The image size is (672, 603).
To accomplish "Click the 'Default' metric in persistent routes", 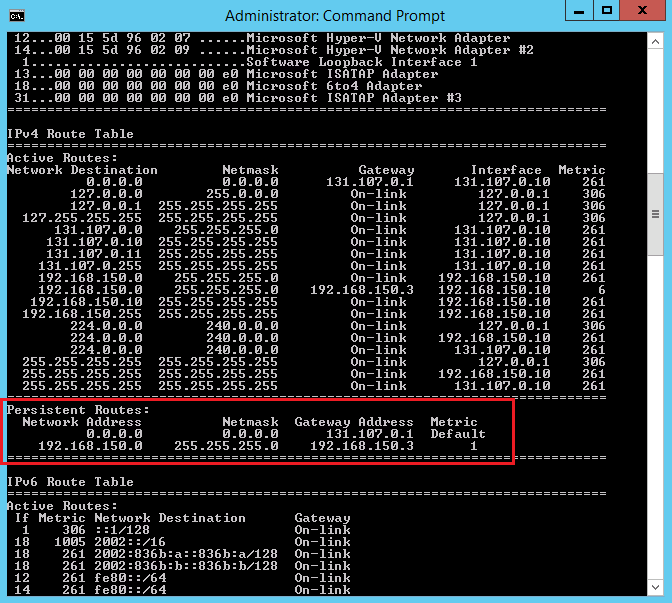I will point(458,434).
